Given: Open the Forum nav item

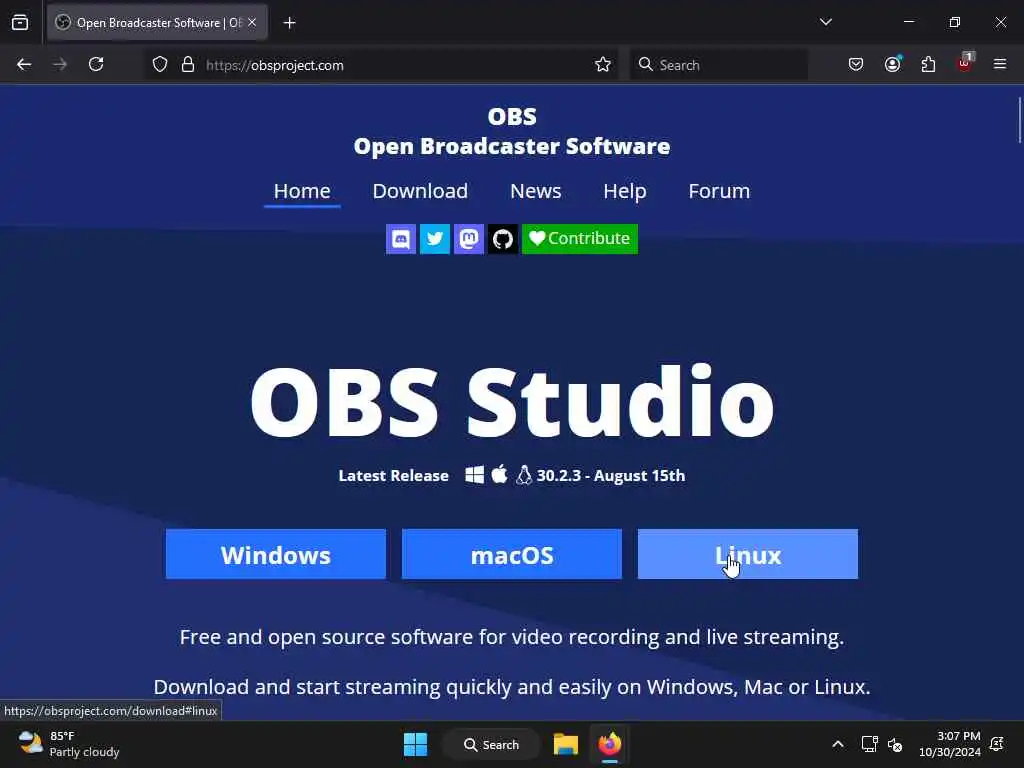Looking at the screenshot, I should click(x=719, y=191).
